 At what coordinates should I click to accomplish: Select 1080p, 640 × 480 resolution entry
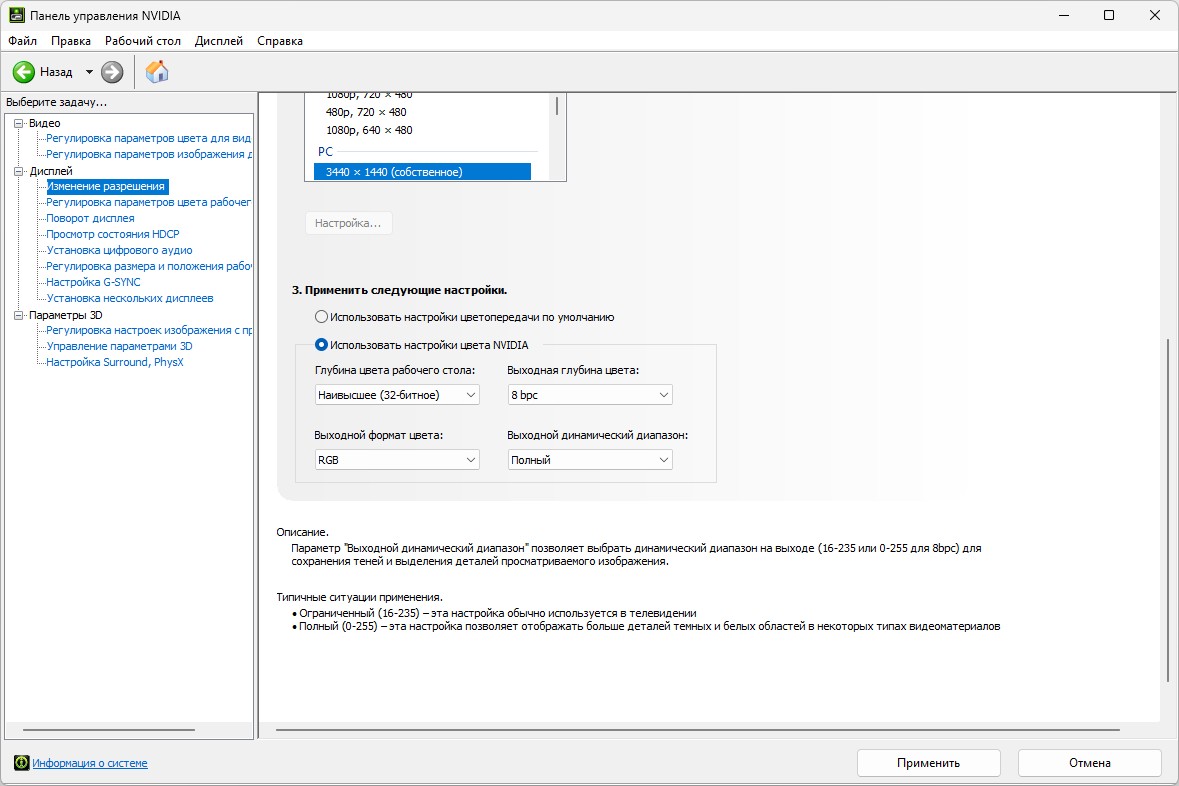(369, 130)
